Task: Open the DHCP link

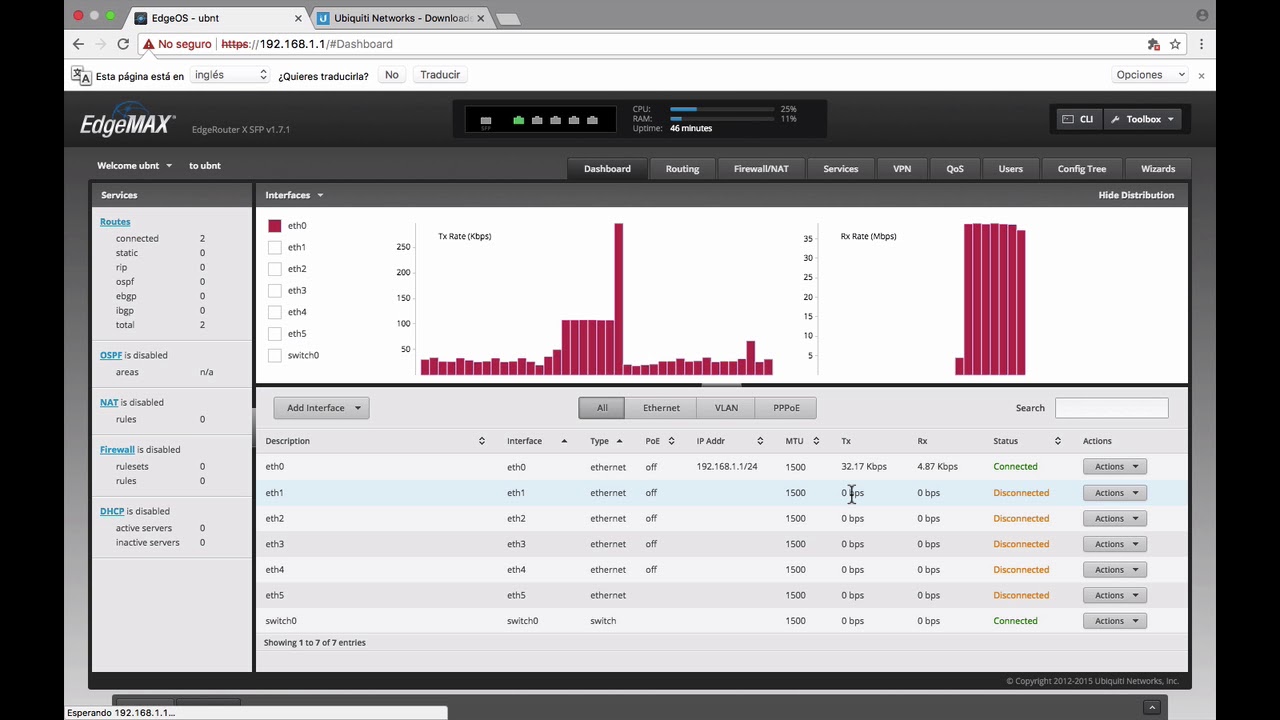Action: point(112,511)
